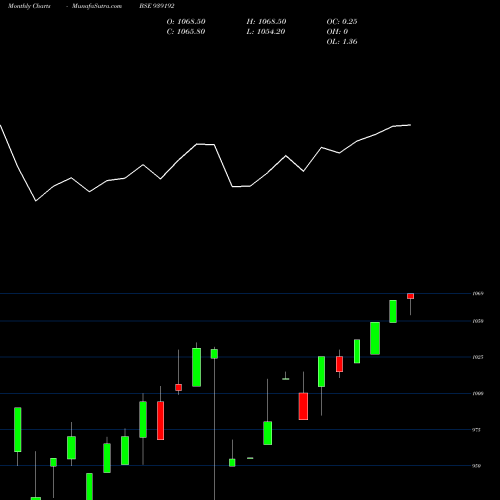The width and height of the screenshot is (500, 500).
Task: Click the 975 price axis label
Action: click(477, 430)
